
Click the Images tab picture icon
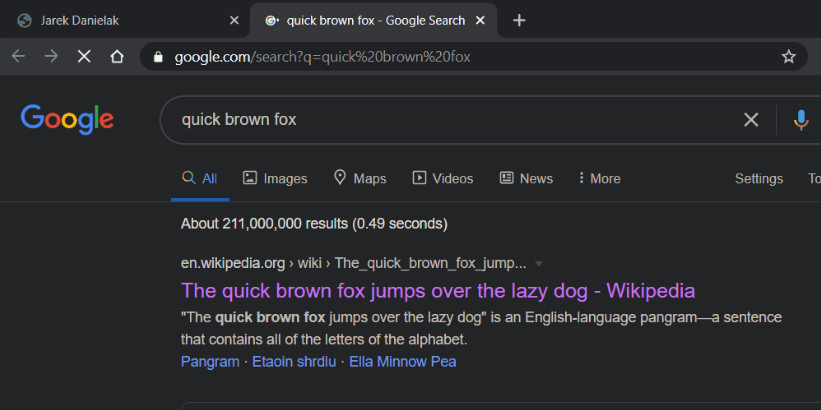point(250,178)
